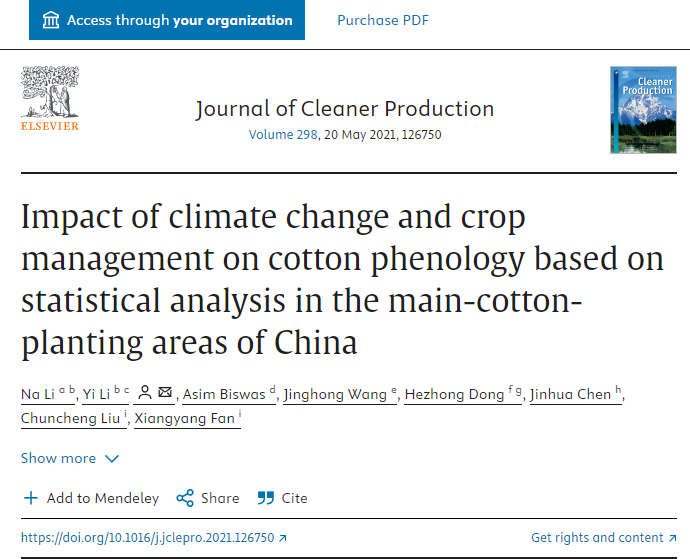Open Get rights and content link
Viewport: 690px width, 559px height.
tap(597, 538)
